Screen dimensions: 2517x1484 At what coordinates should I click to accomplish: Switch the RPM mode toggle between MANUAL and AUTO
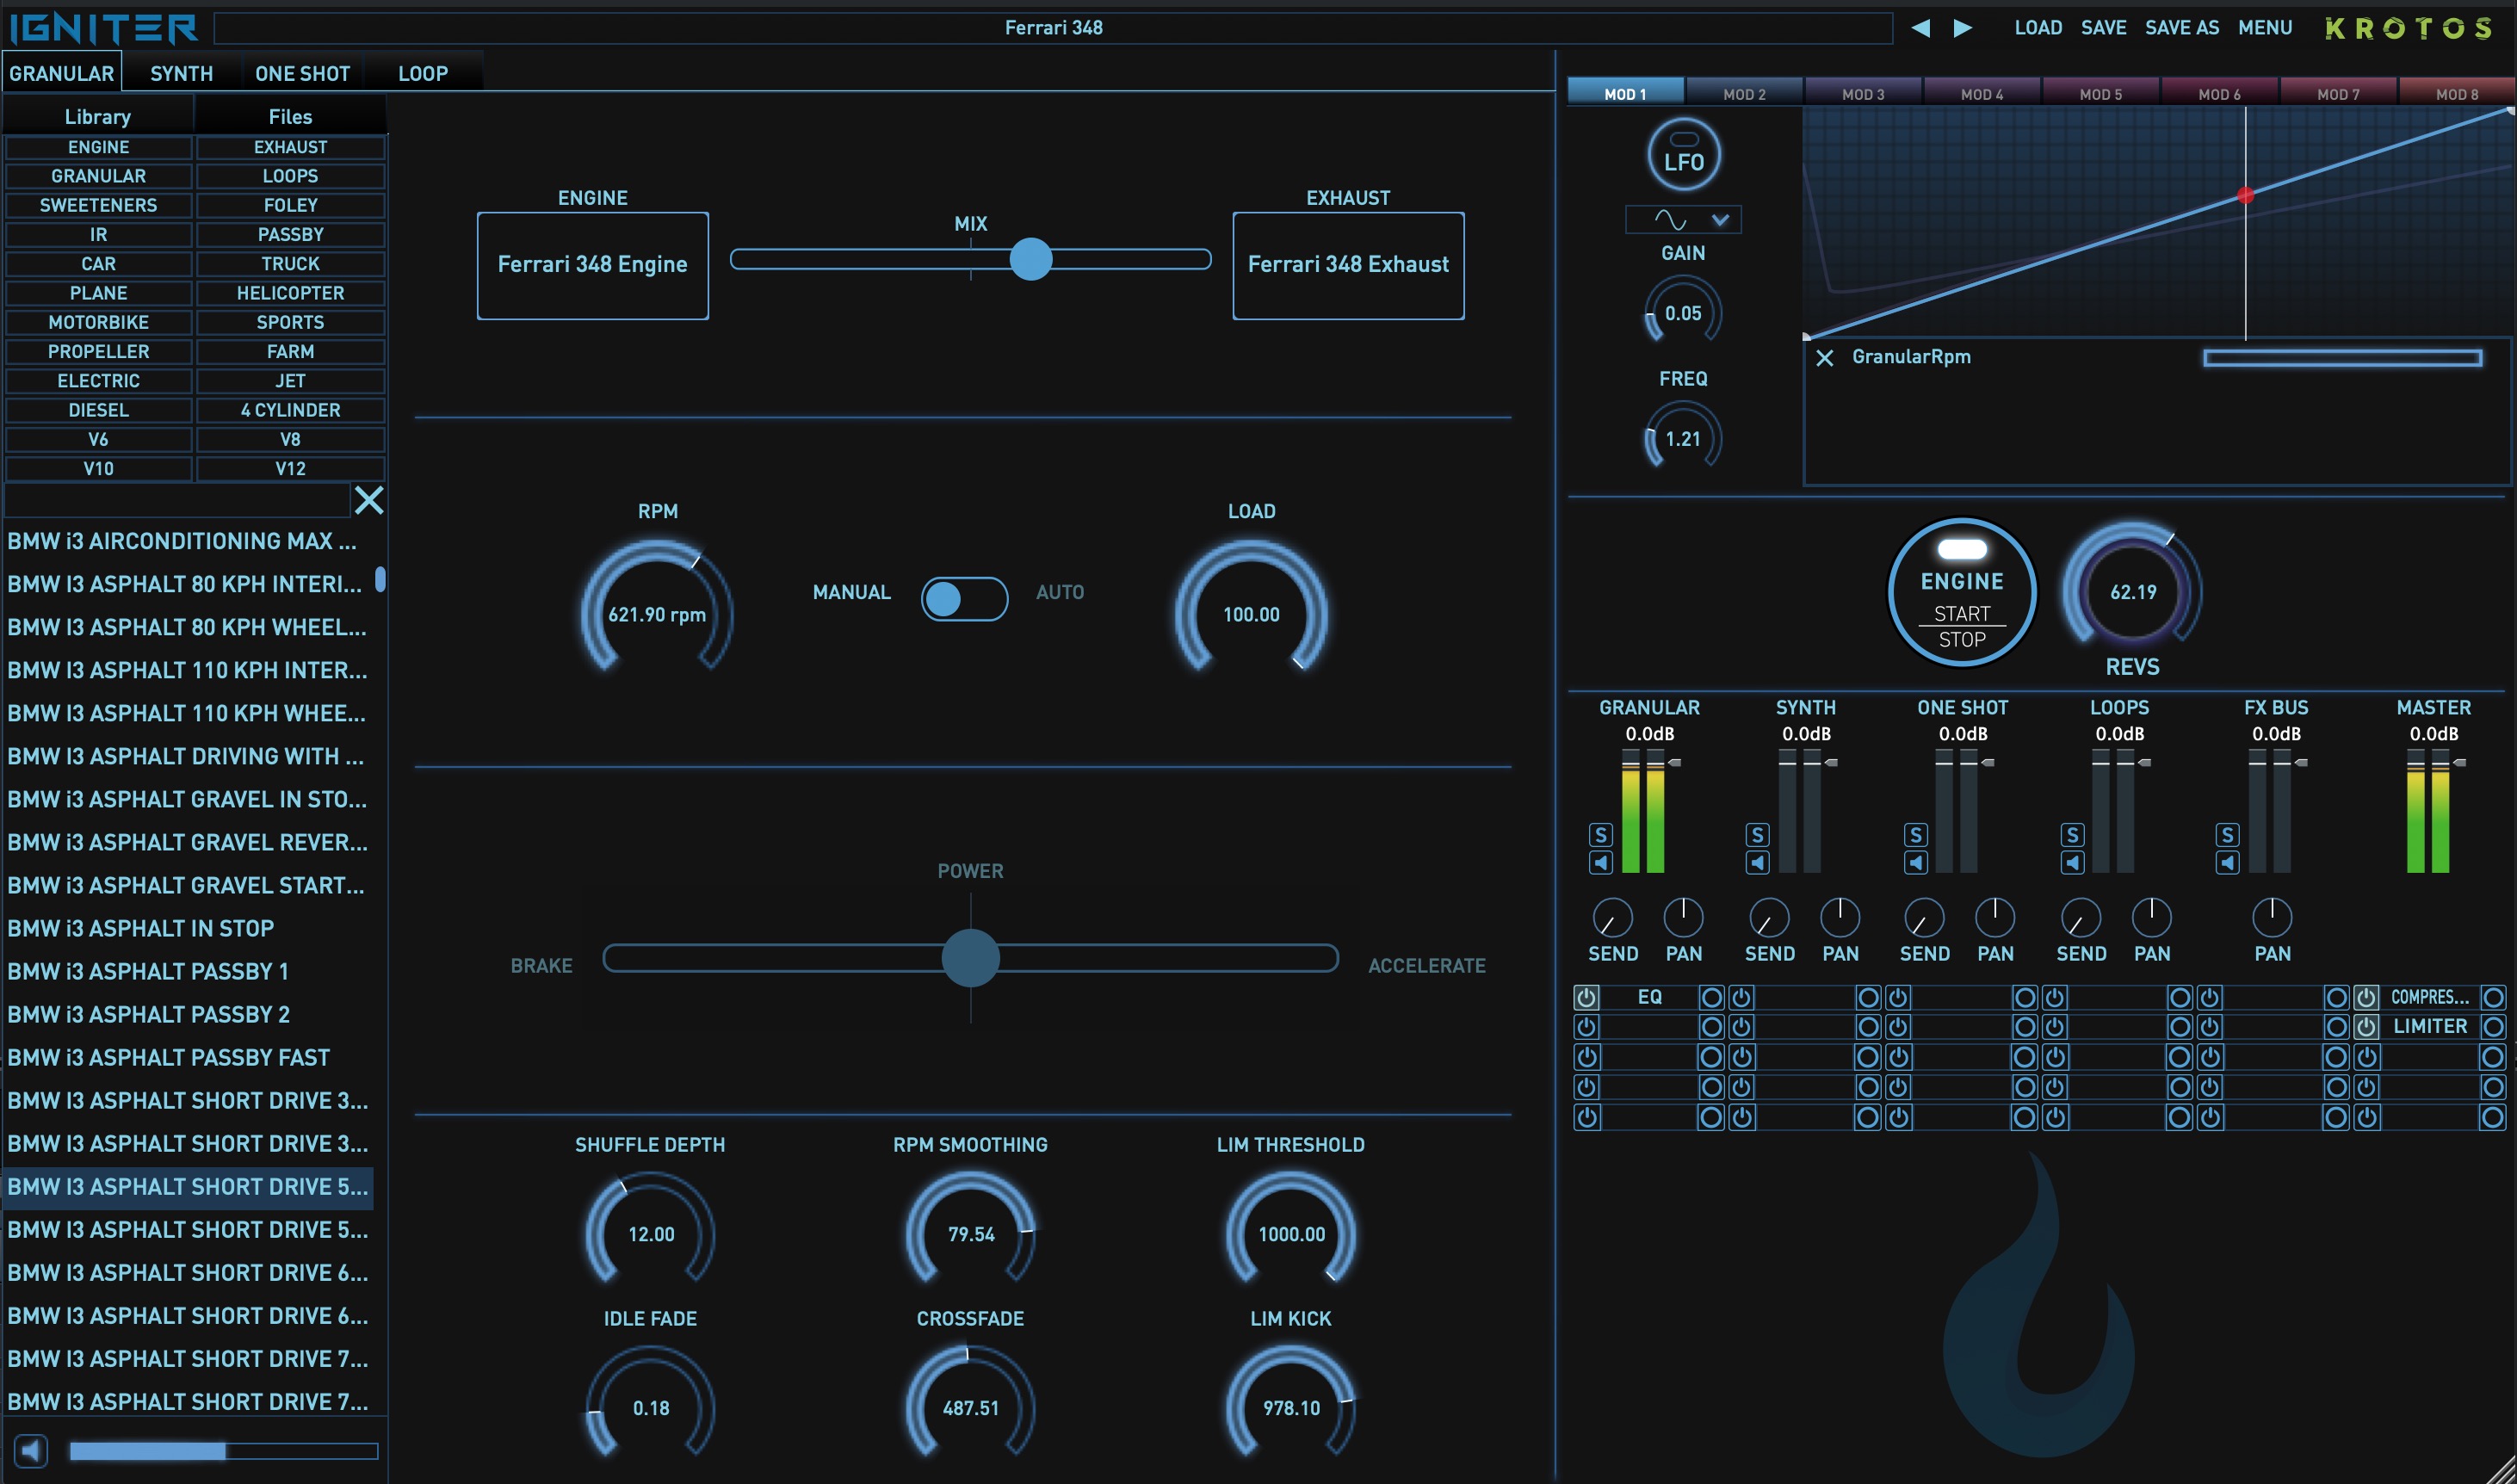coord(964,599)
